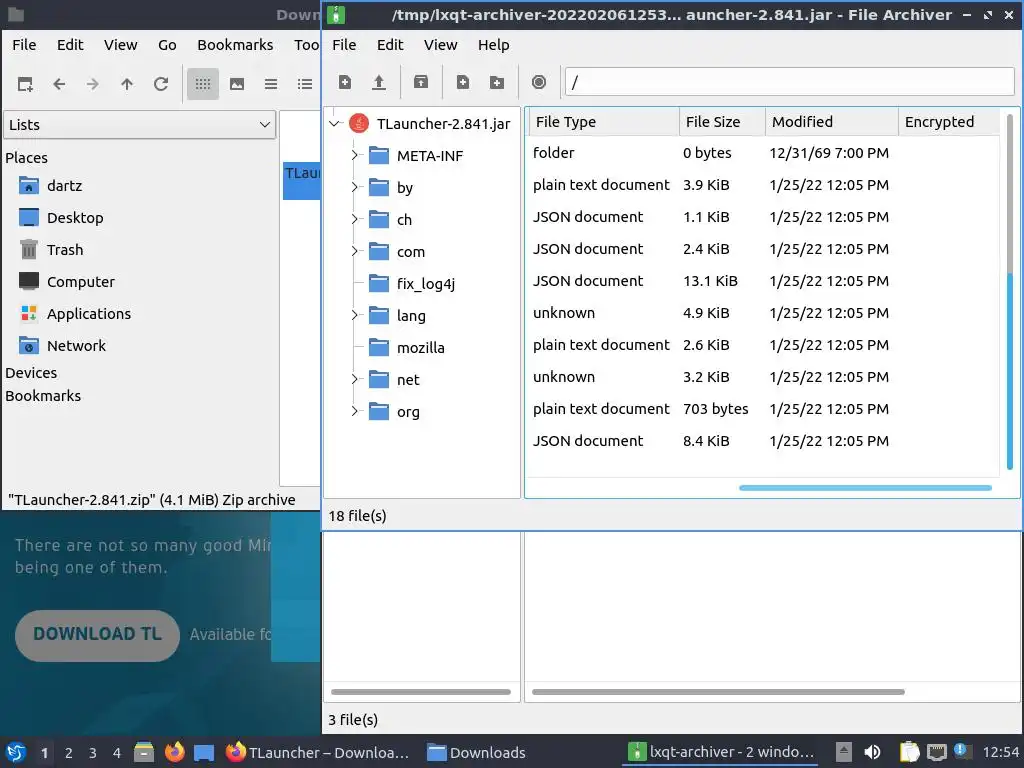The image size is (1024, 768).
Task: Reload the folder with the refresh icon
Action: (161, 84)
